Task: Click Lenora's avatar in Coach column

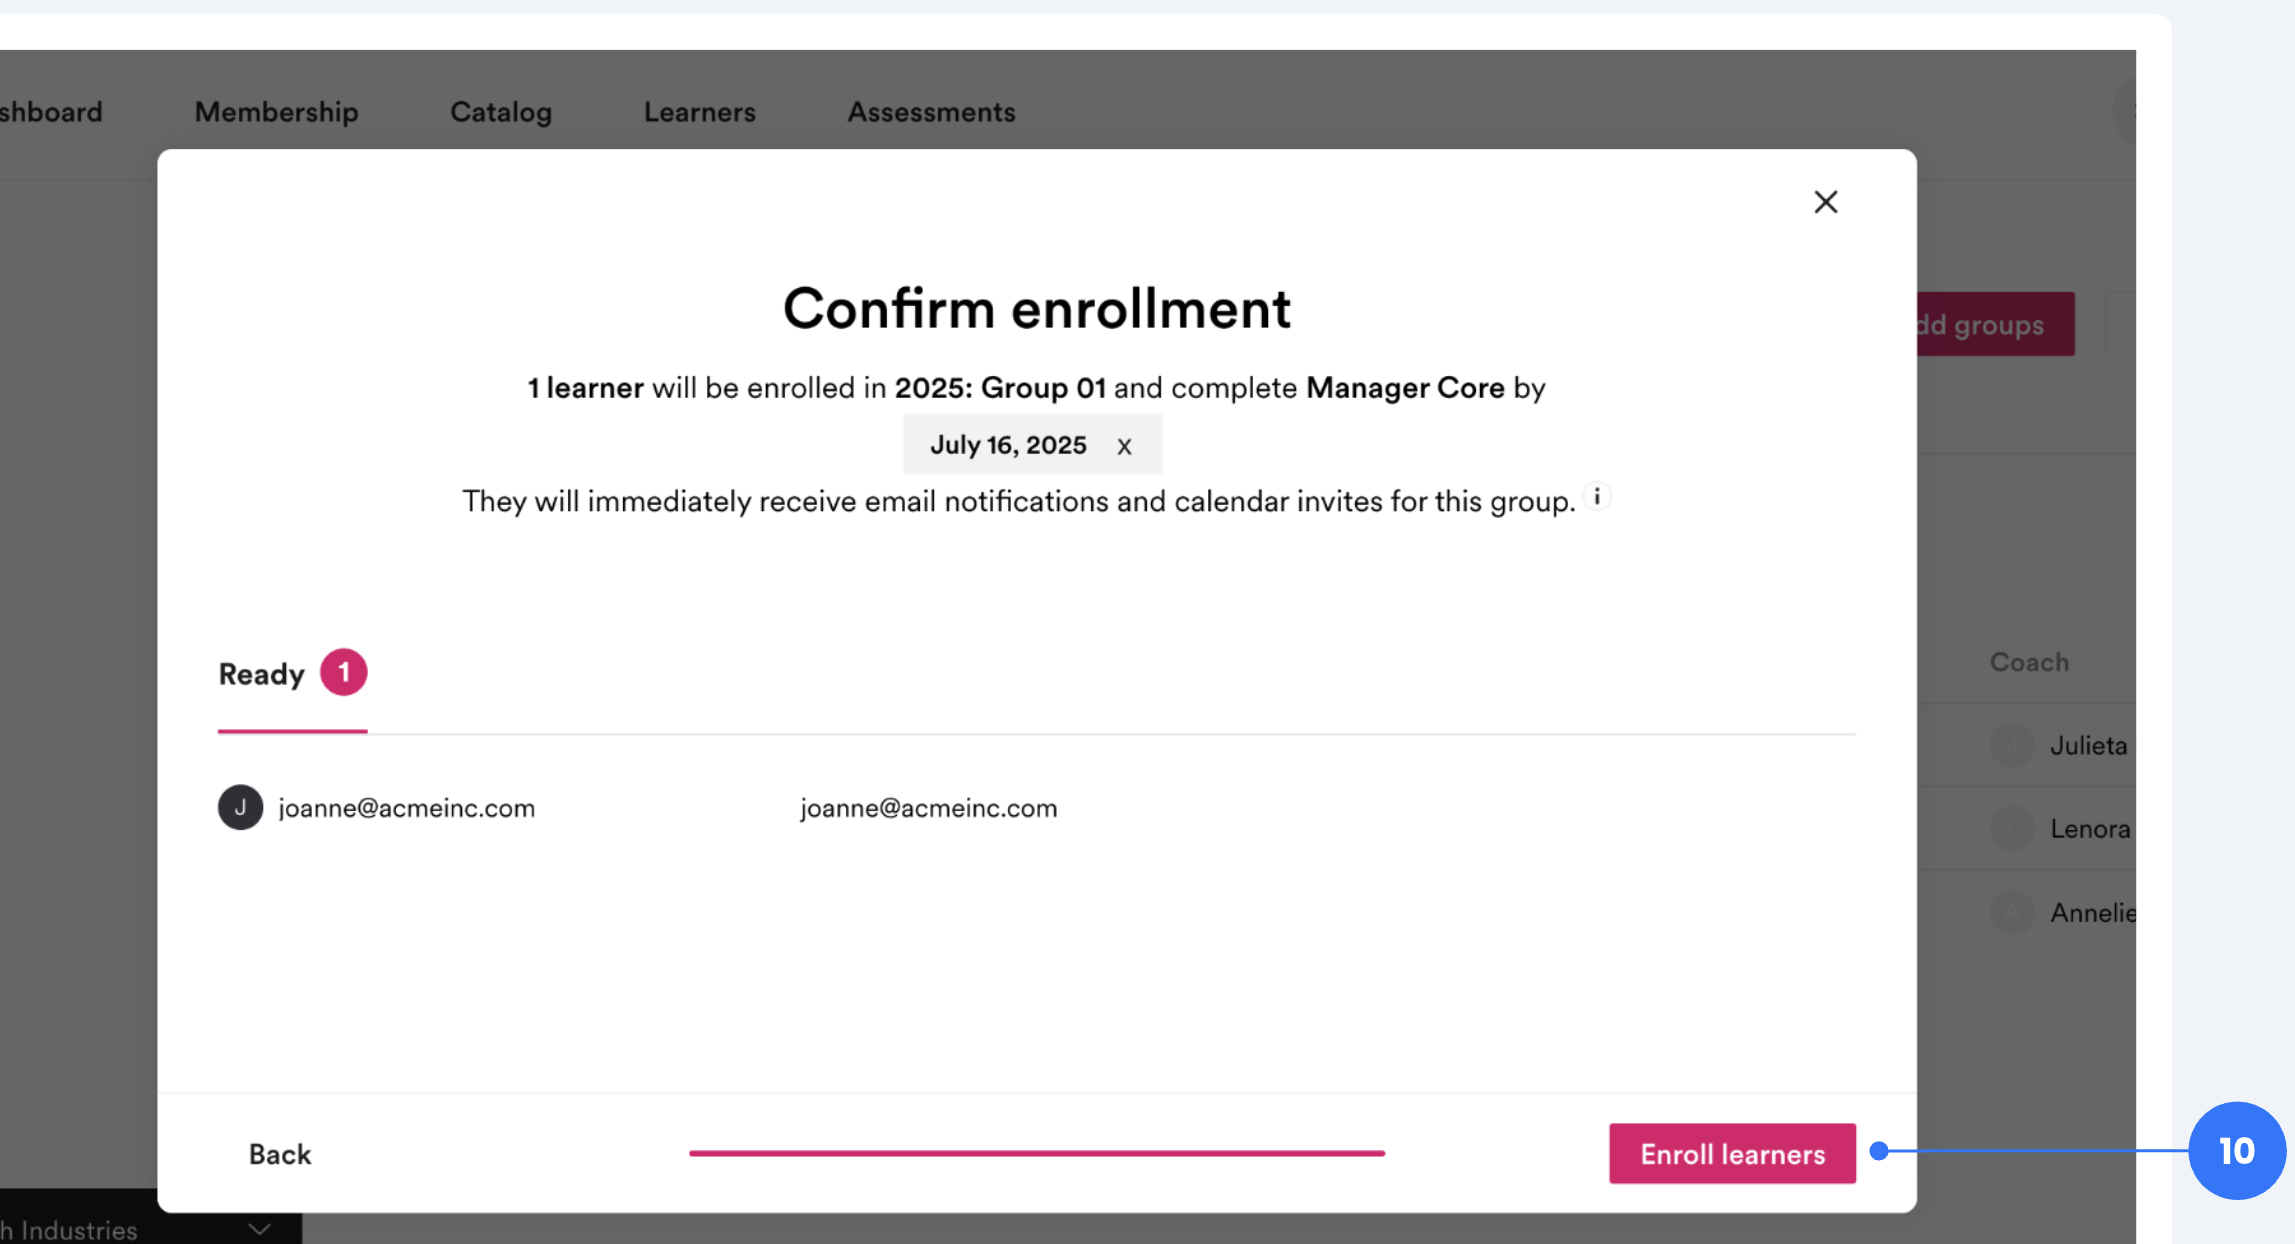Action: pos(2012,828)
